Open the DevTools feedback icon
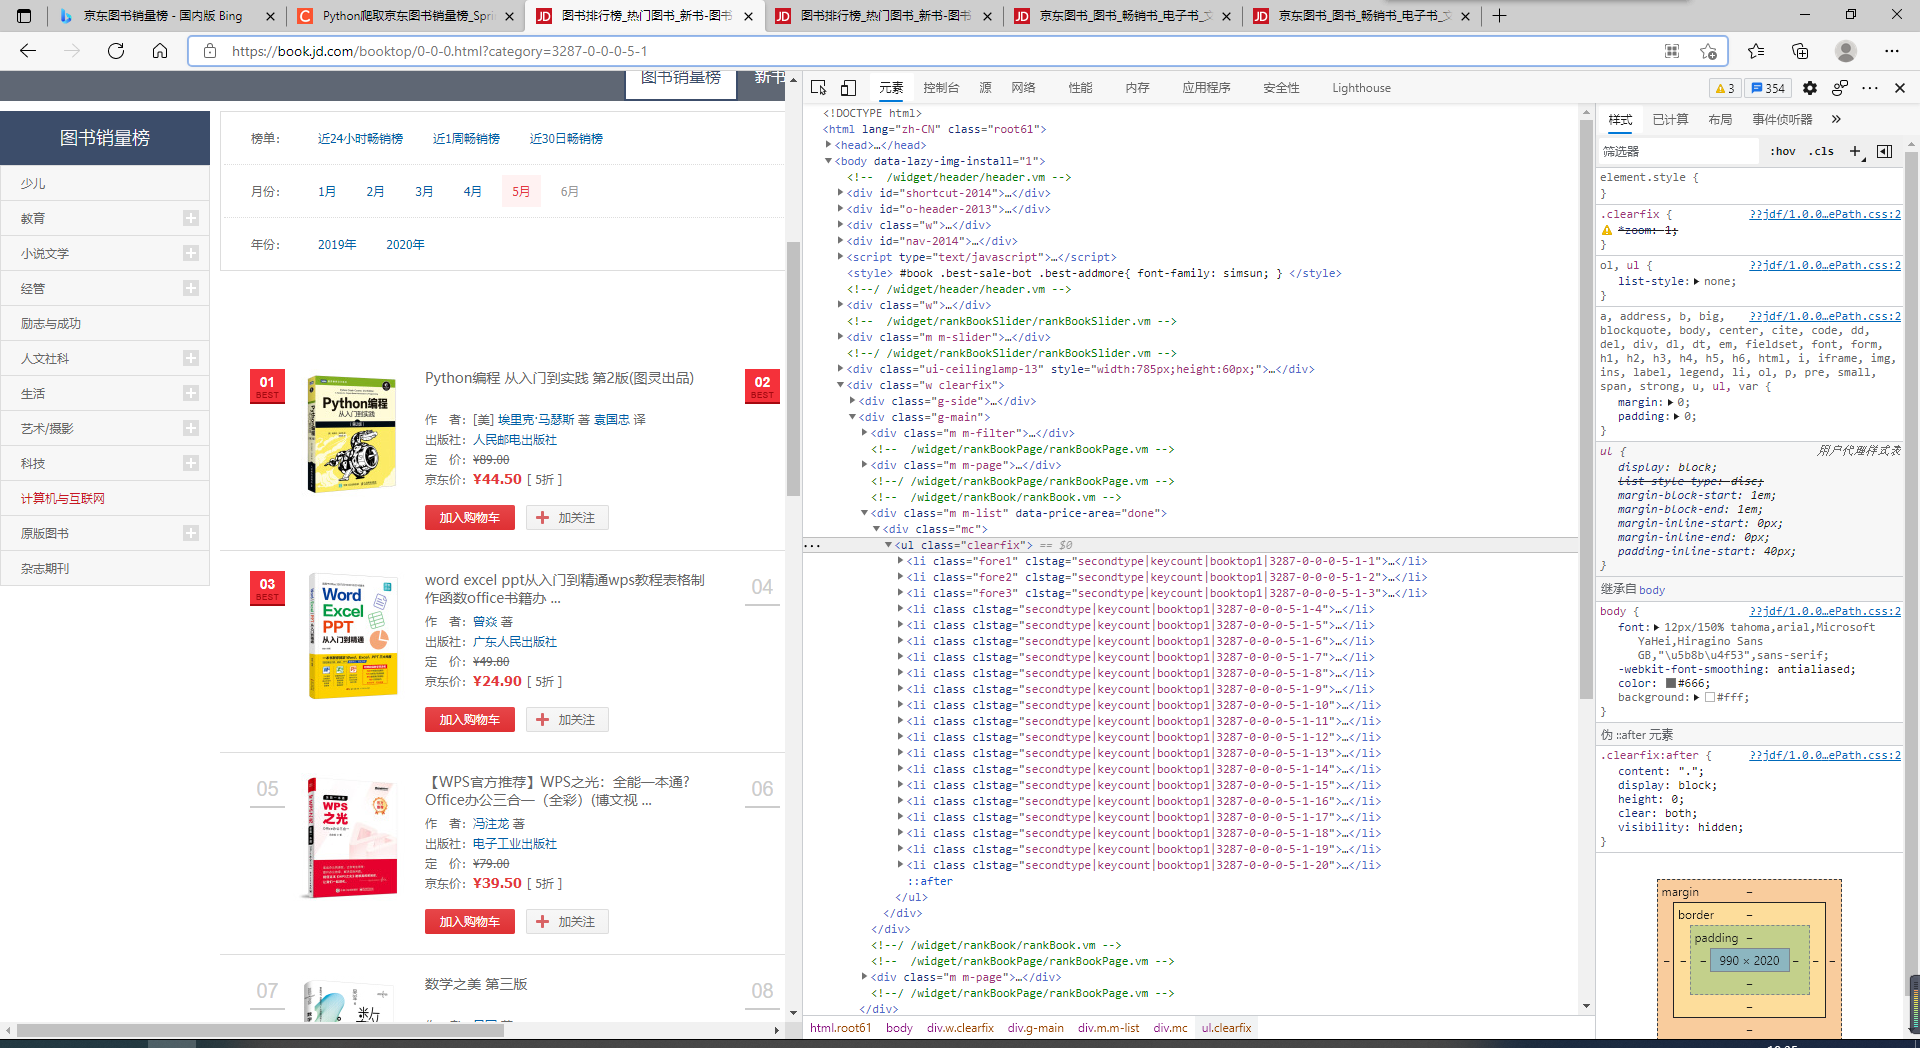Screen dimensions: 1920x1048 tap(1840, 88)
